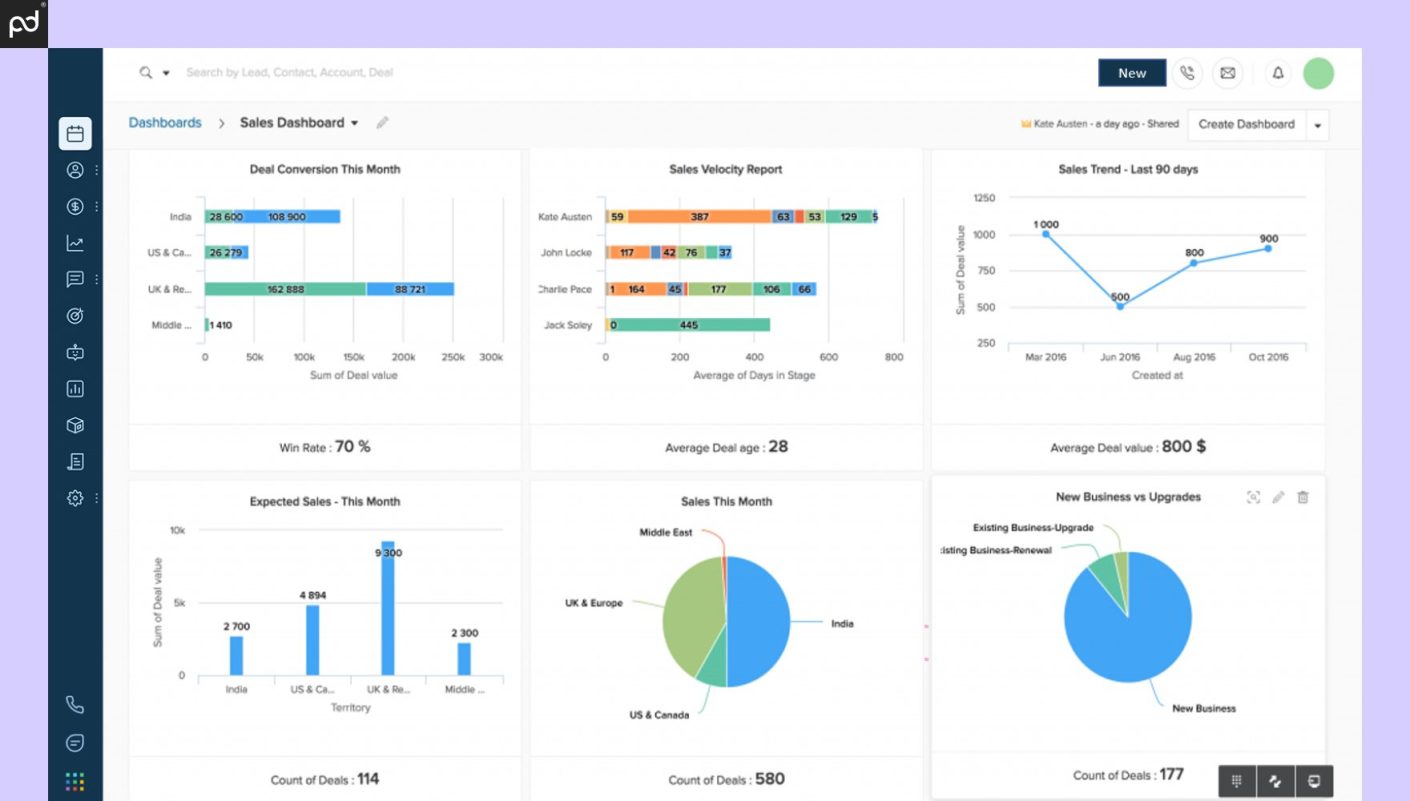Expand the Sales Dashboard dropdown arrow
This screenshot has width=1410, height=801.
355,122
